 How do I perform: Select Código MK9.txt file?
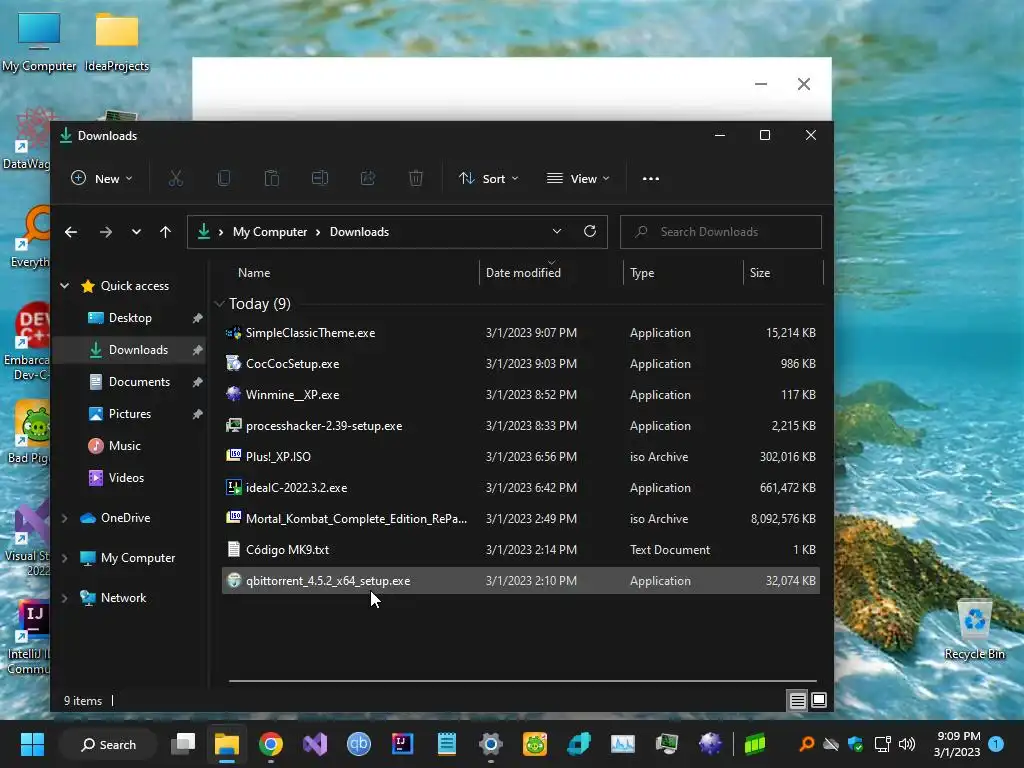[520, 550]
